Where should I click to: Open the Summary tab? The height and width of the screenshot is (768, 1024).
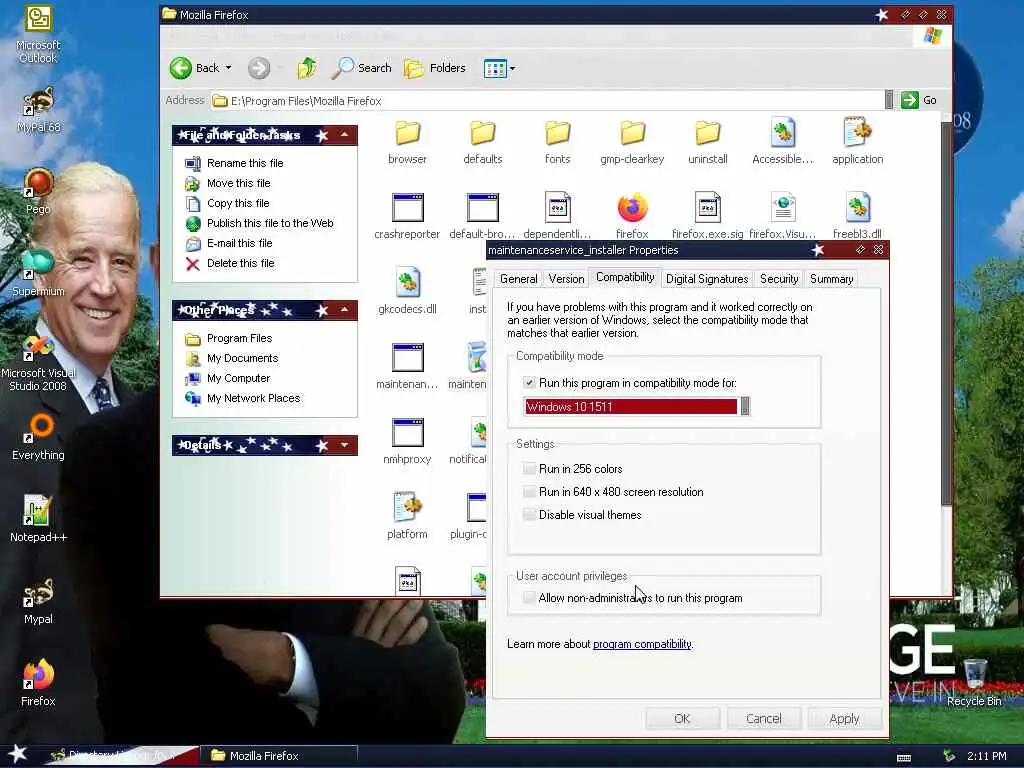coord(831,279)
